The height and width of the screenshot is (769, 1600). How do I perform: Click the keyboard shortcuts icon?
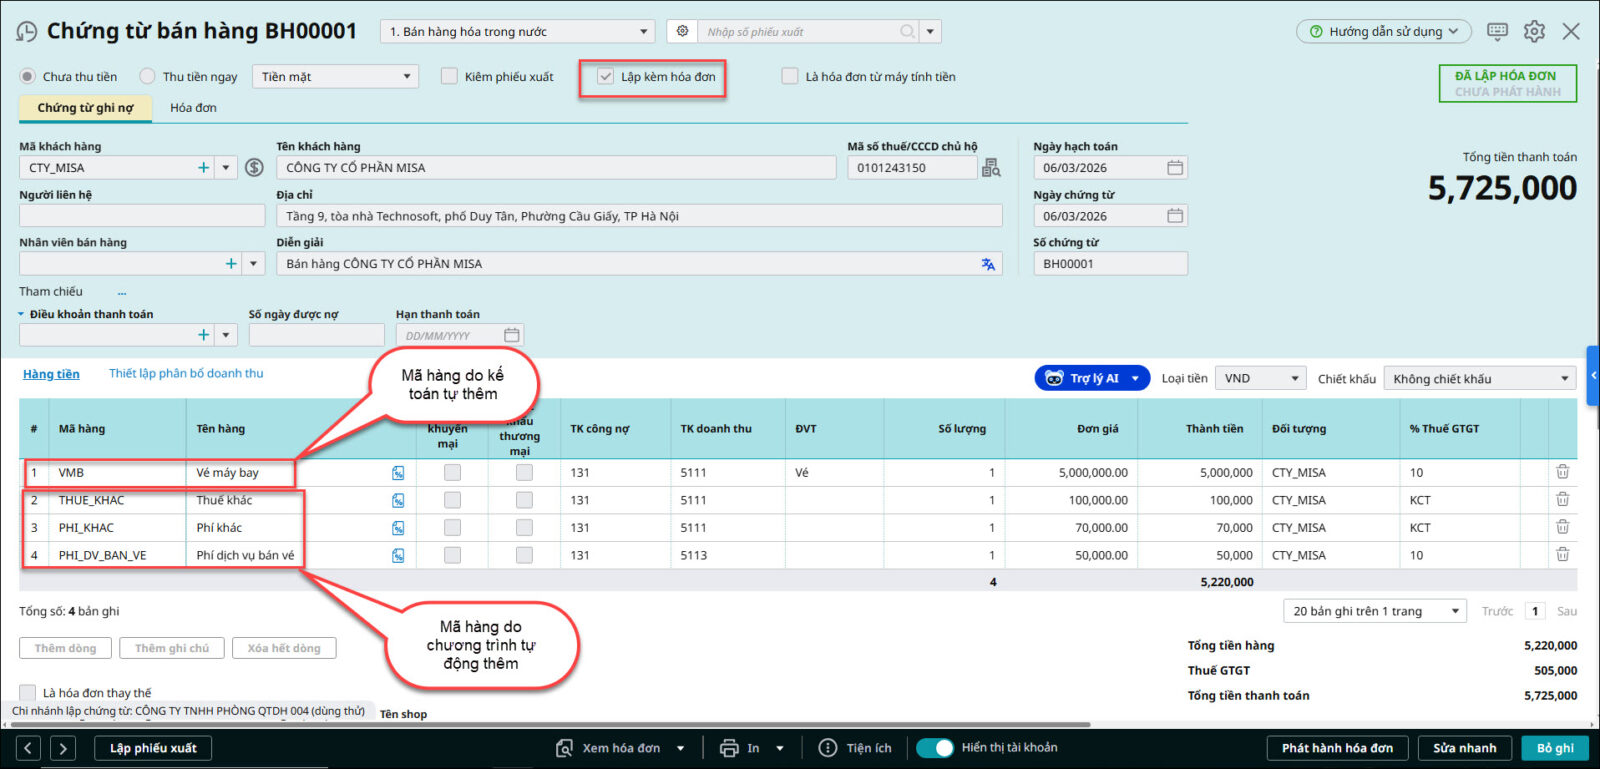[1497, 32]
